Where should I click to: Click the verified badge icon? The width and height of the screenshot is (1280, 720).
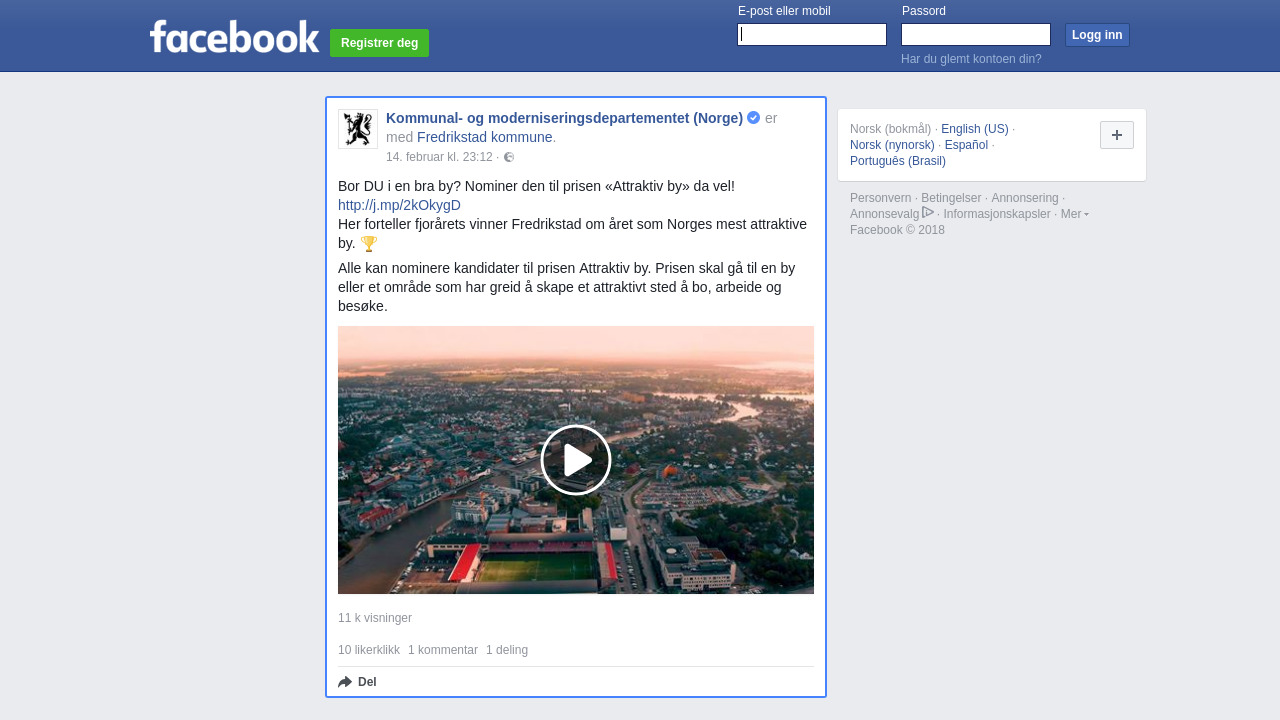coord(754,118)
